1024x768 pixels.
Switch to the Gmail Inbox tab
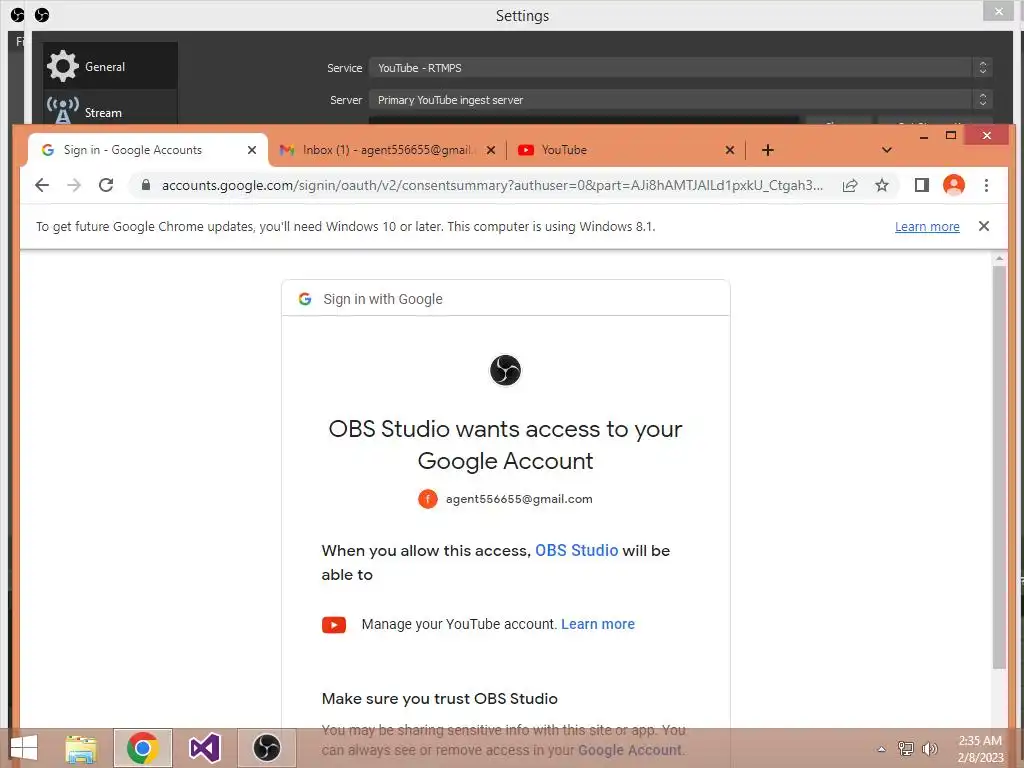[x=387, y=150]
